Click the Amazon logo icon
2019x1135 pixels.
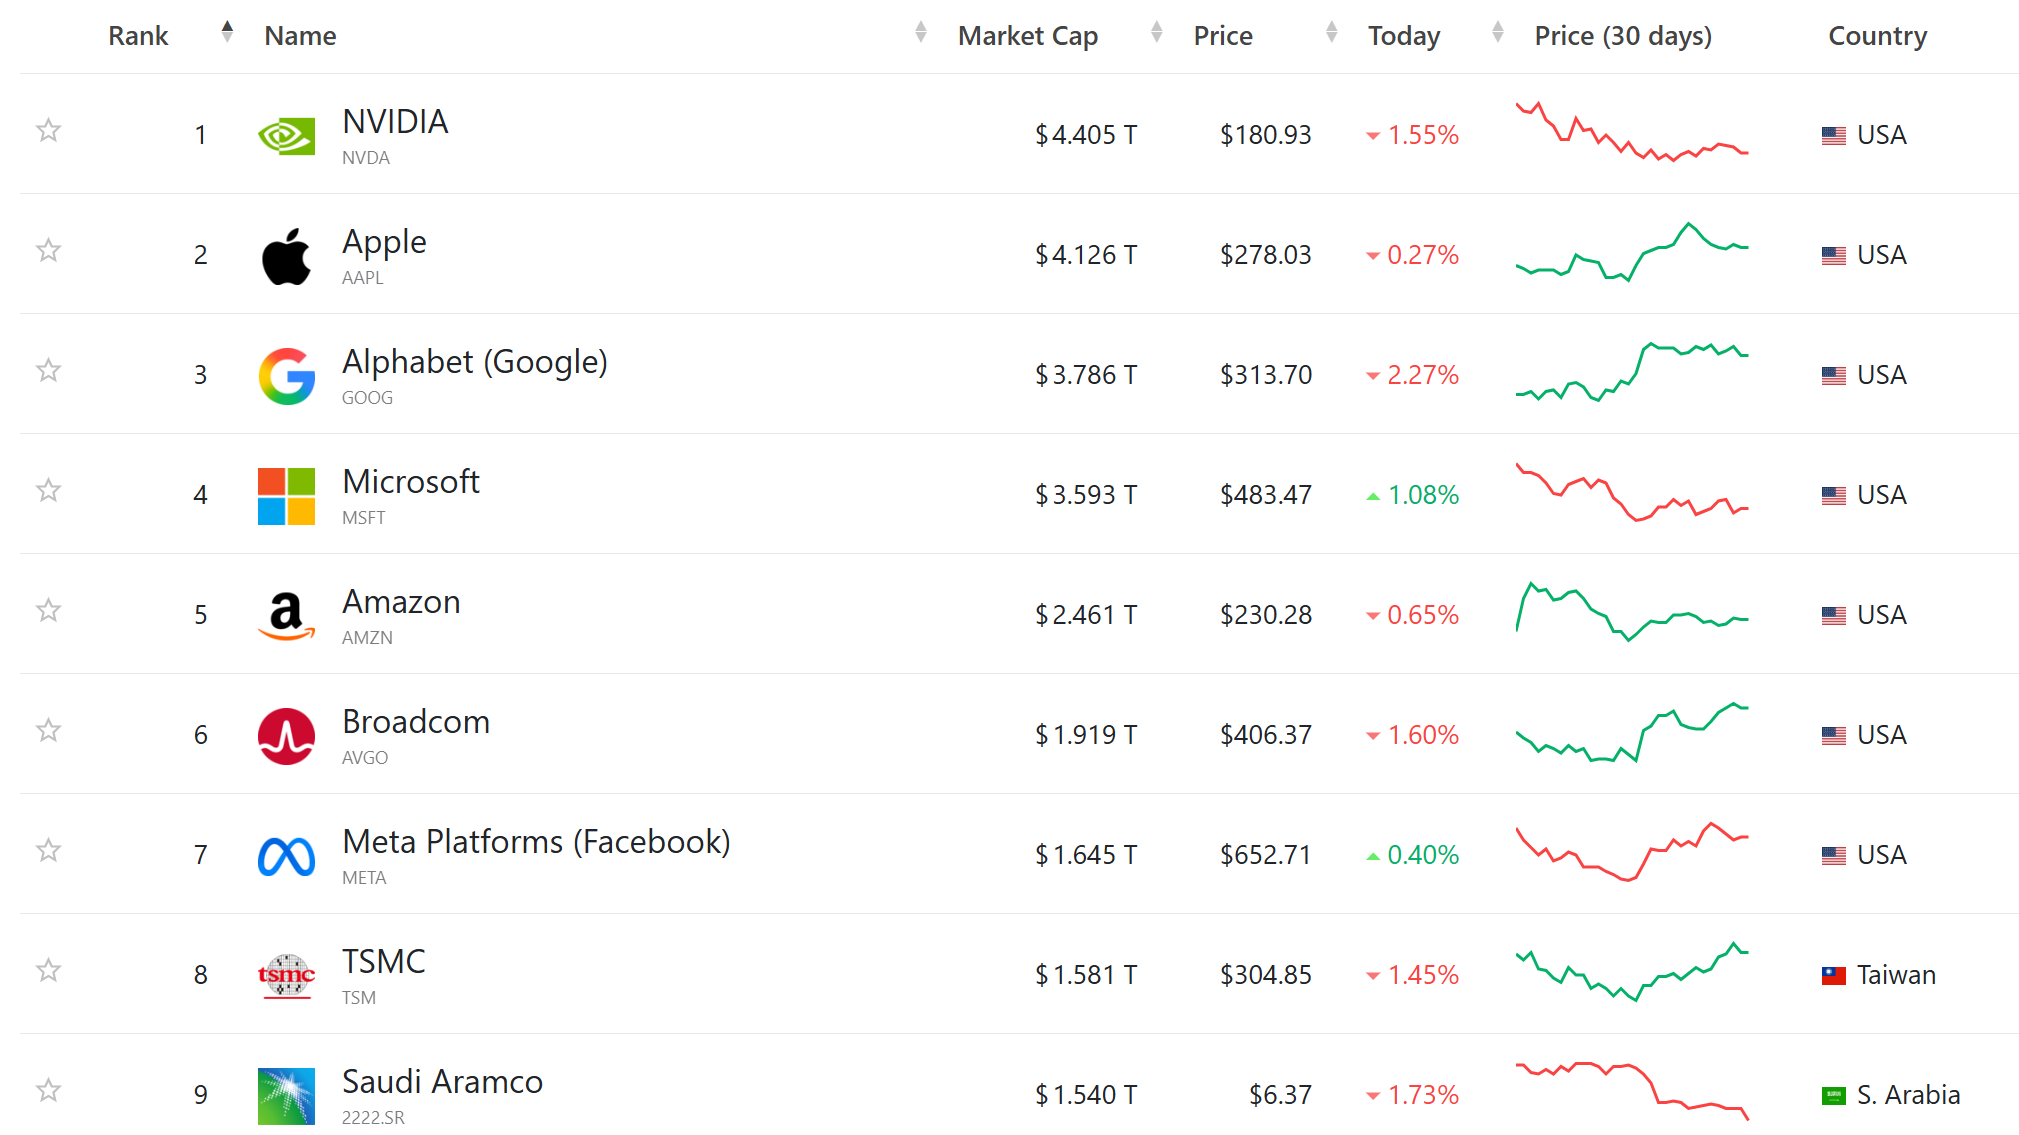286,616
